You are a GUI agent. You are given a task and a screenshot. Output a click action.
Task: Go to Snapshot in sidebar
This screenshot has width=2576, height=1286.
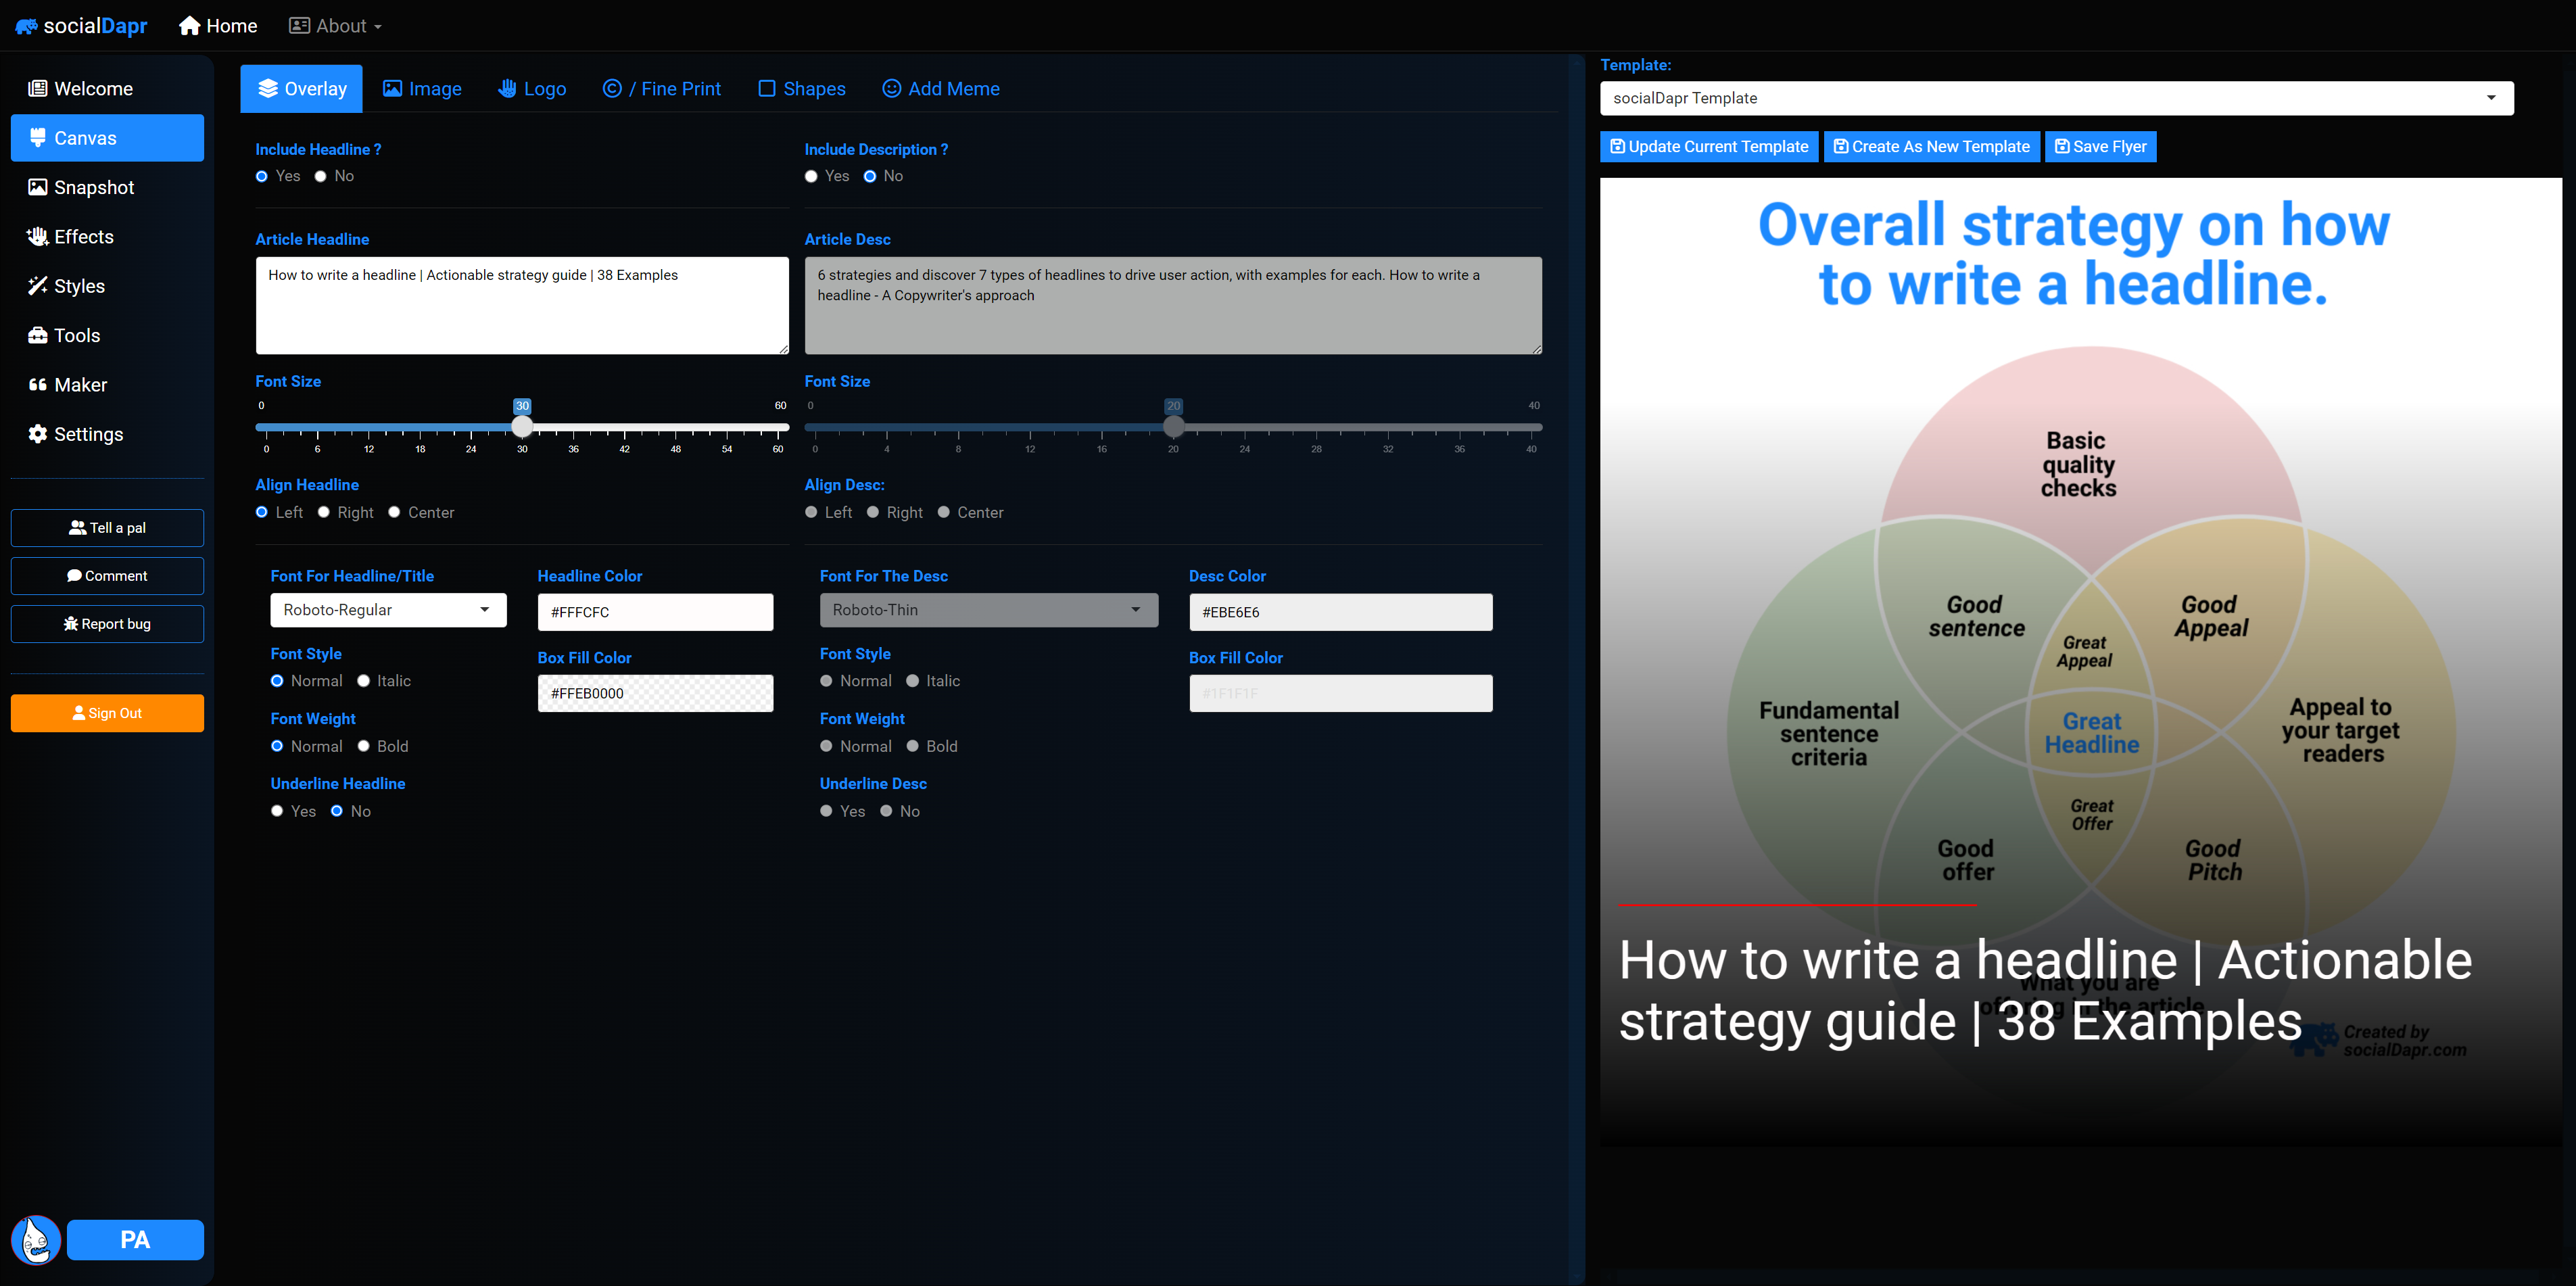click(x=107, y=187)
